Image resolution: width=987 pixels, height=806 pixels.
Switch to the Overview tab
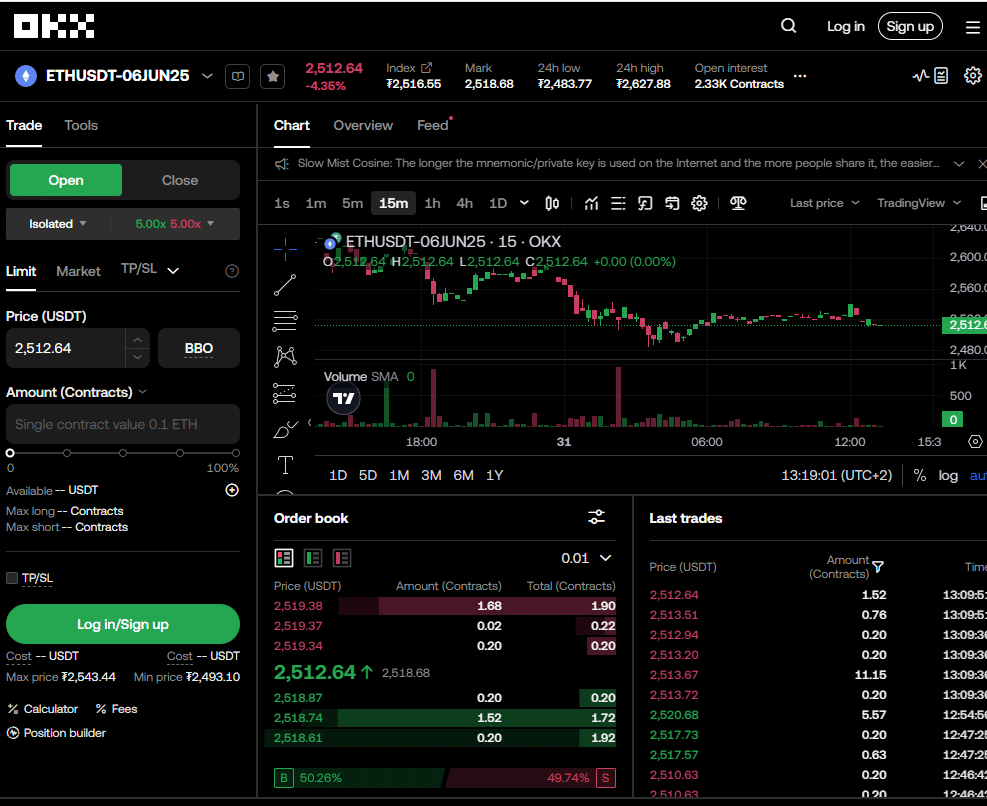tap(363, 125)
